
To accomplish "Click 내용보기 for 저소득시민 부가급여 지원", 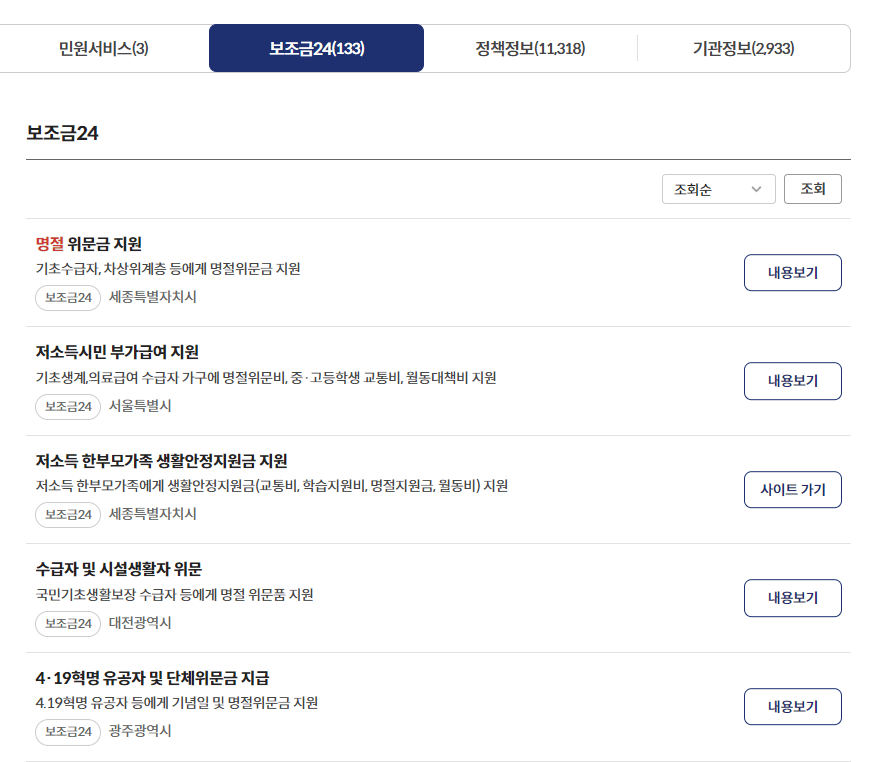I will click(792, 381).
